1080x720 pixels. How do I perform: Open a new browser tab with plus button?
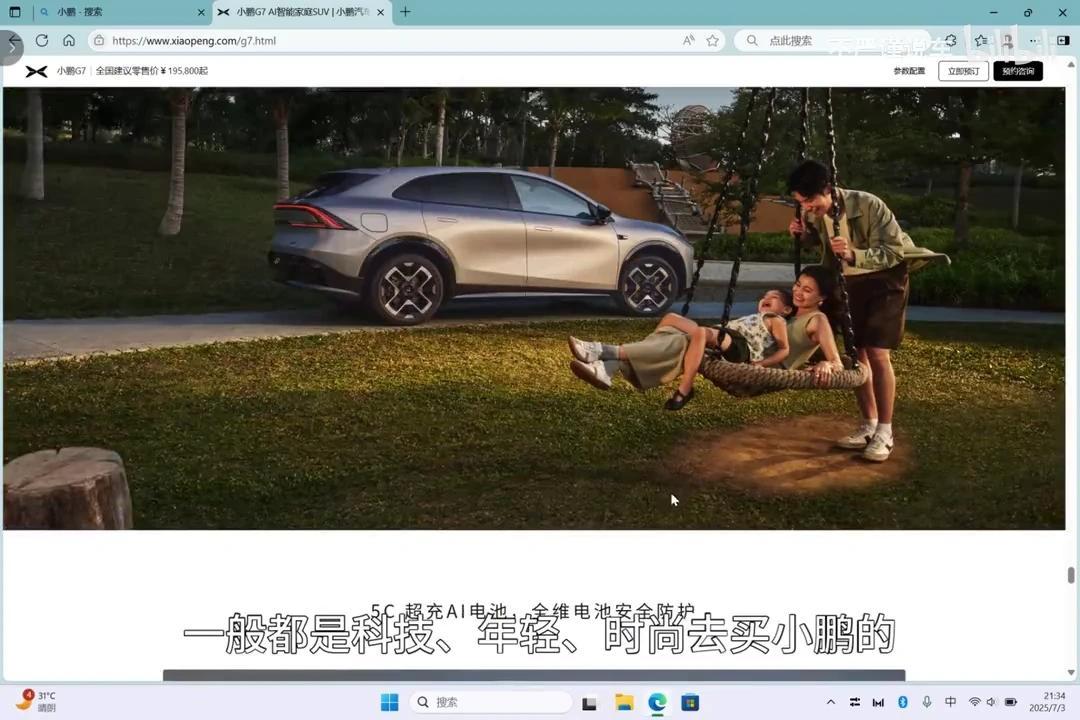coord(404,12)
